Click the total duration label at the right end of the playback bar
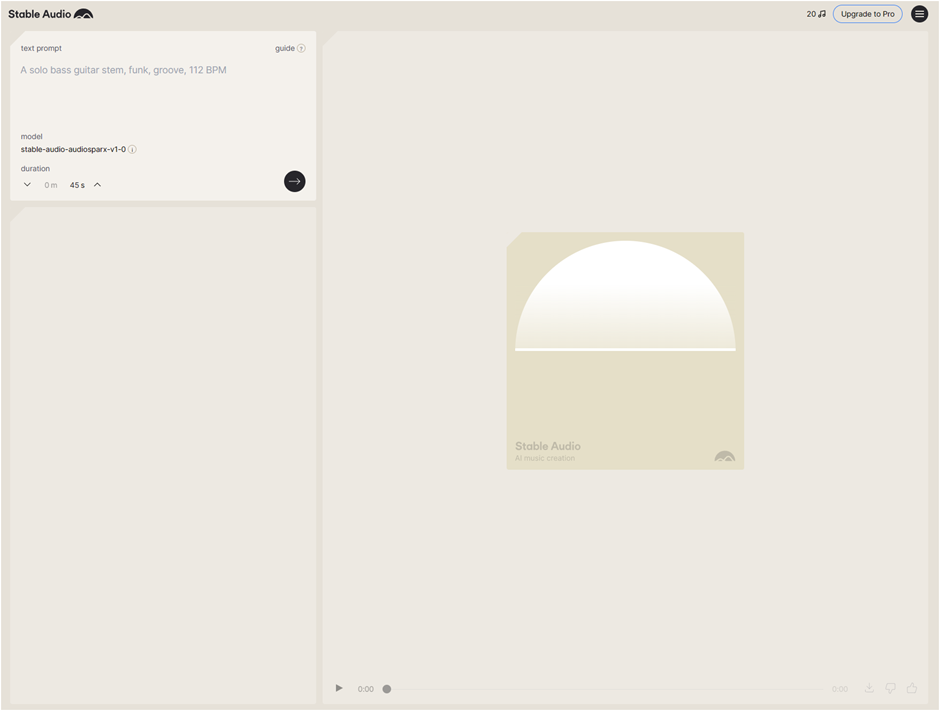This screenshot has height=711, width=940. (840, 689)
